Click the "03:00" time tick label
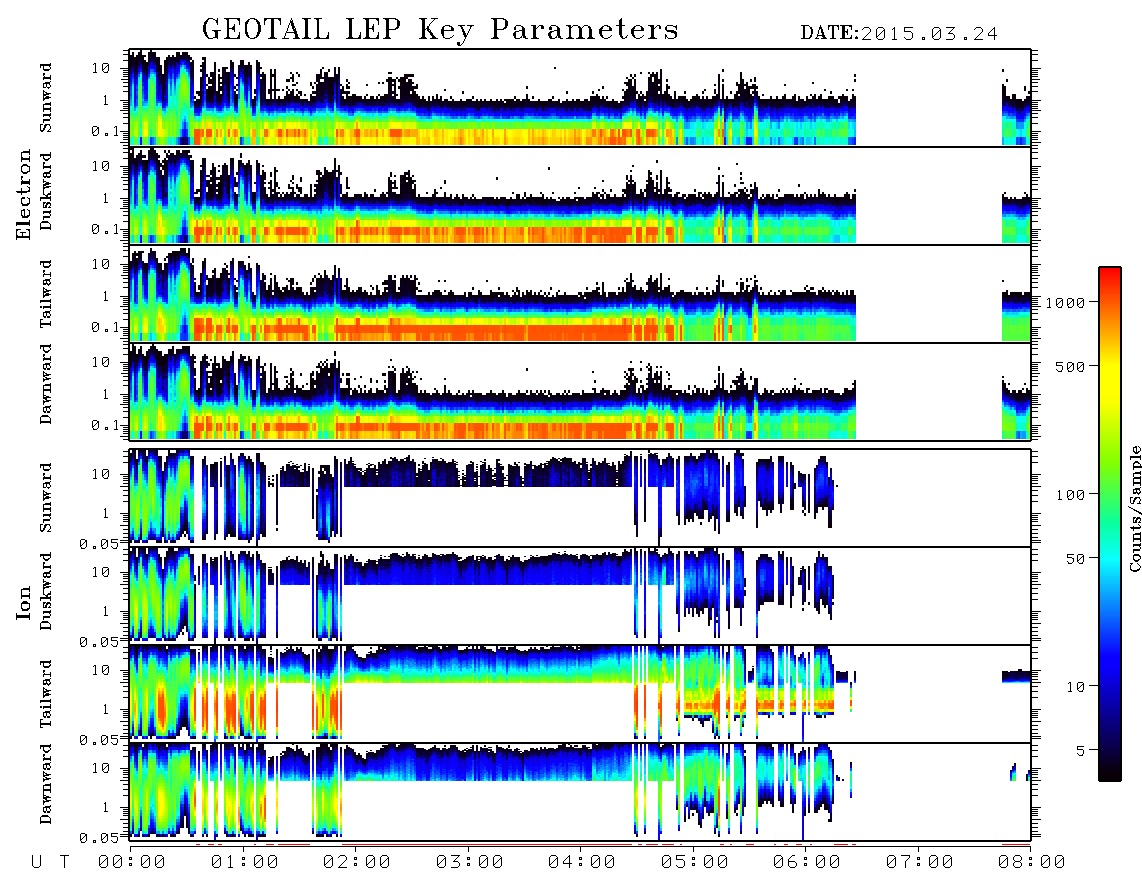Viewport: 1142px width, 880px height. pos(470,862)
